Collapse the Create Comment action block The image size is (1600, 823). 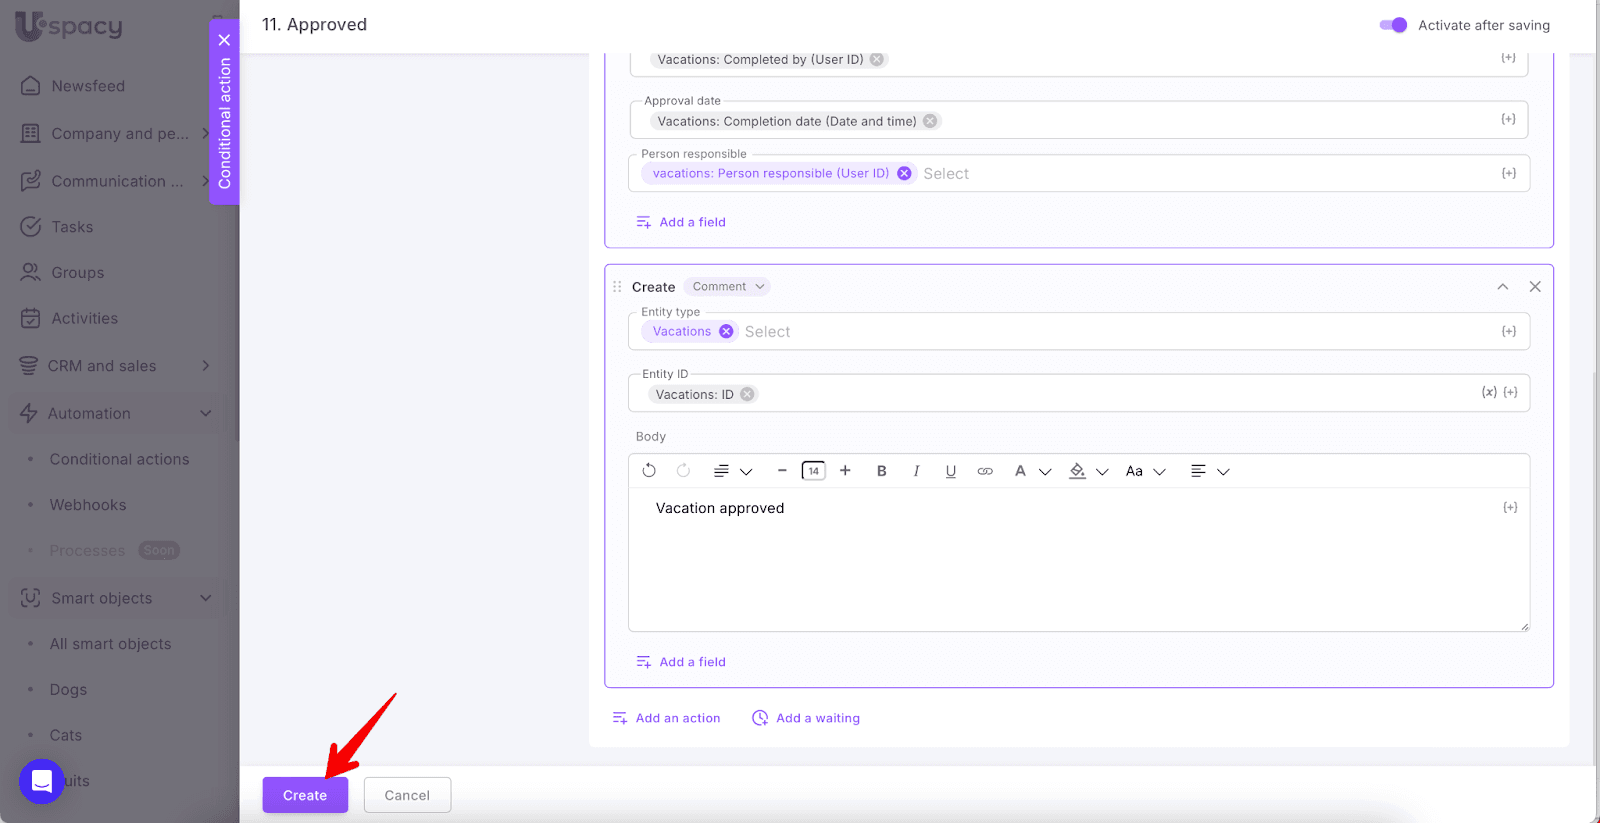click(1502, 287)
